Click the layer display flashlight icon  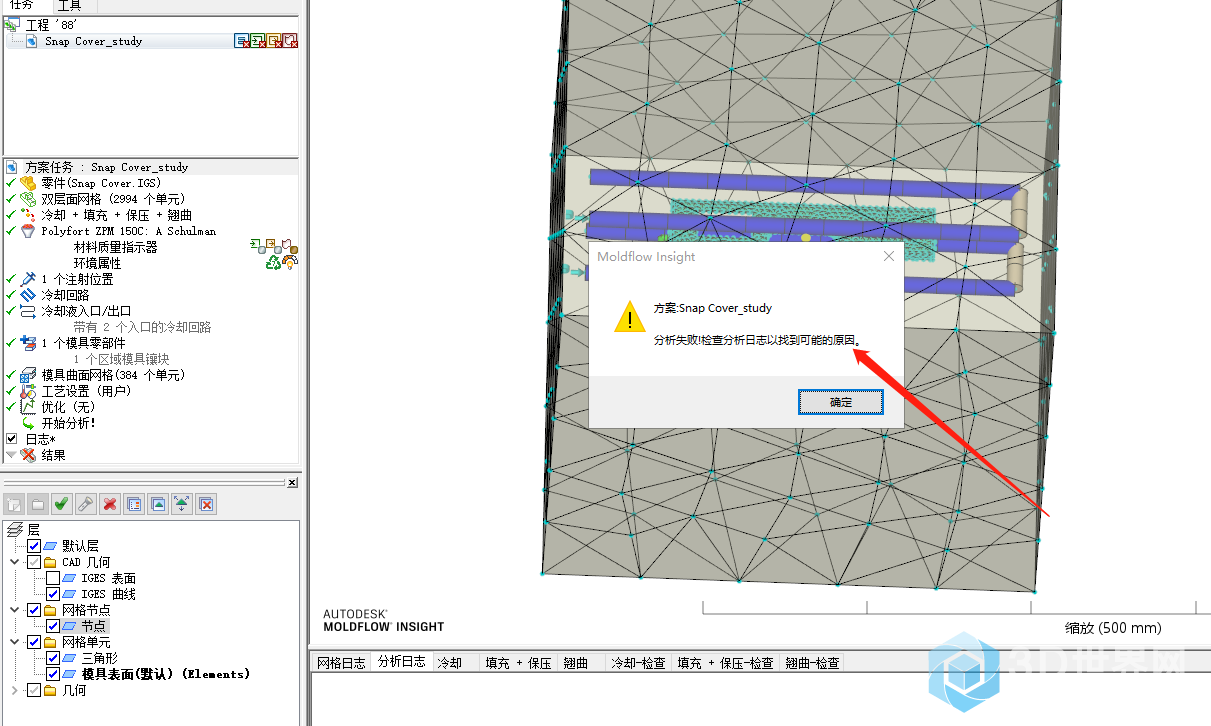pos(86,504)
